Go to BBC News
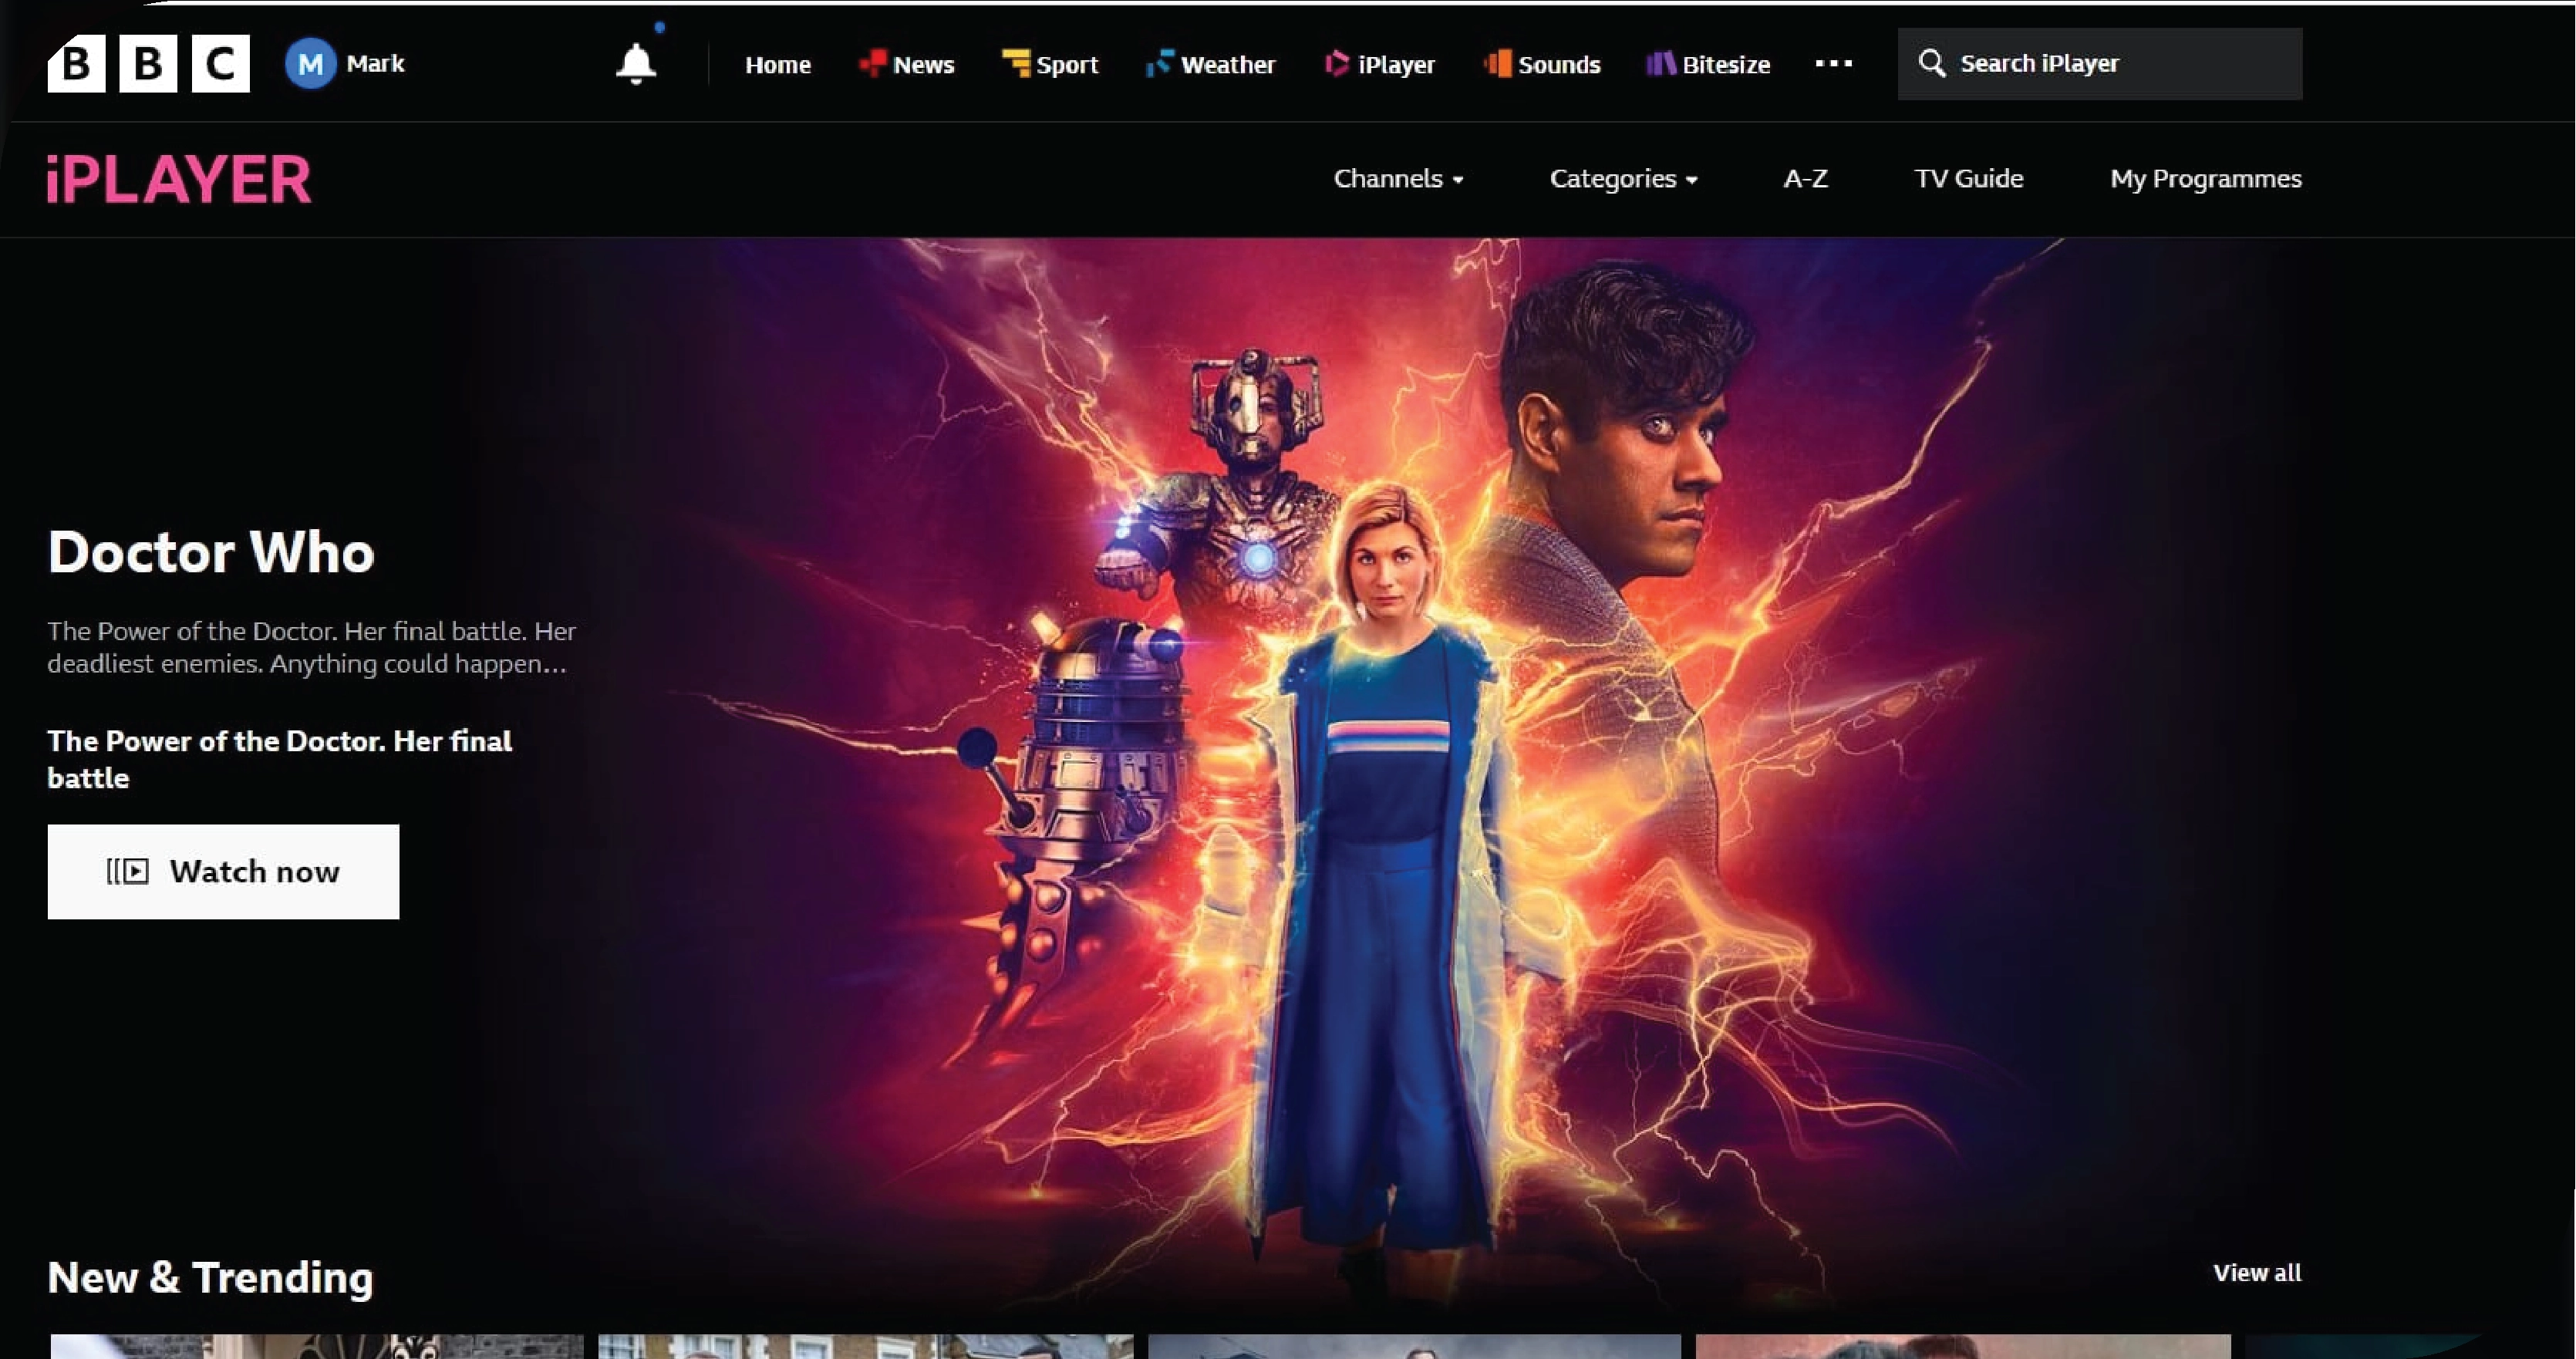 pyautogui.click(x=907, y=64)
